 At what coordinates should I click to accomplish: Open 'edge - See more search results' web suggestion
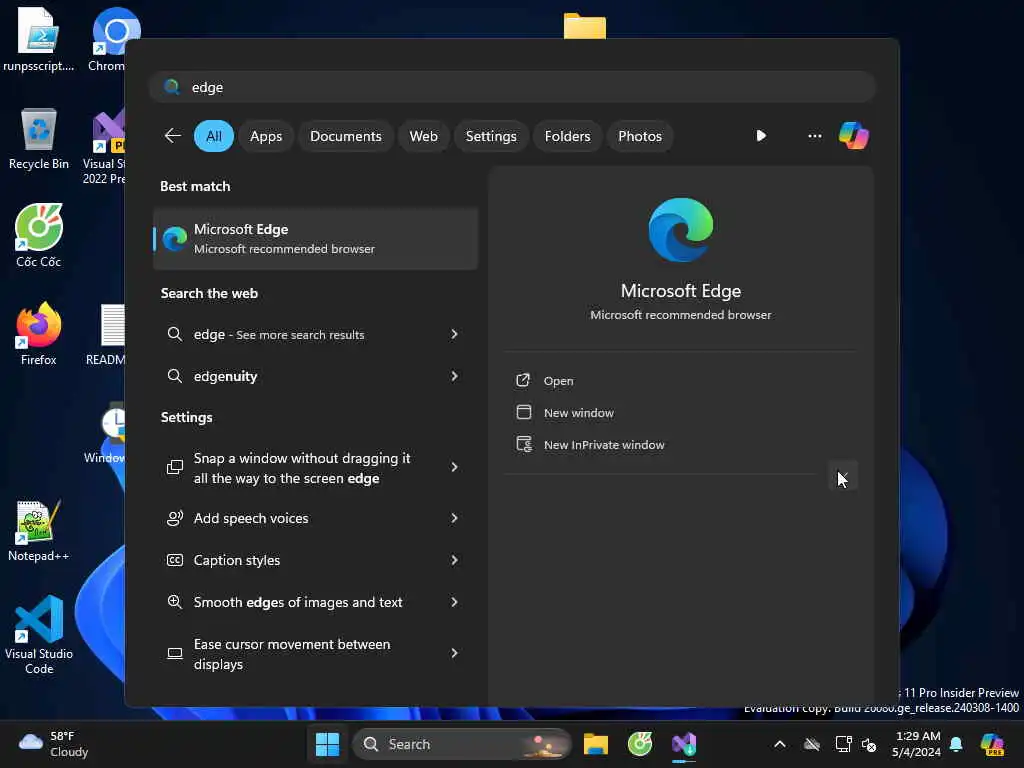click(315, 334)
